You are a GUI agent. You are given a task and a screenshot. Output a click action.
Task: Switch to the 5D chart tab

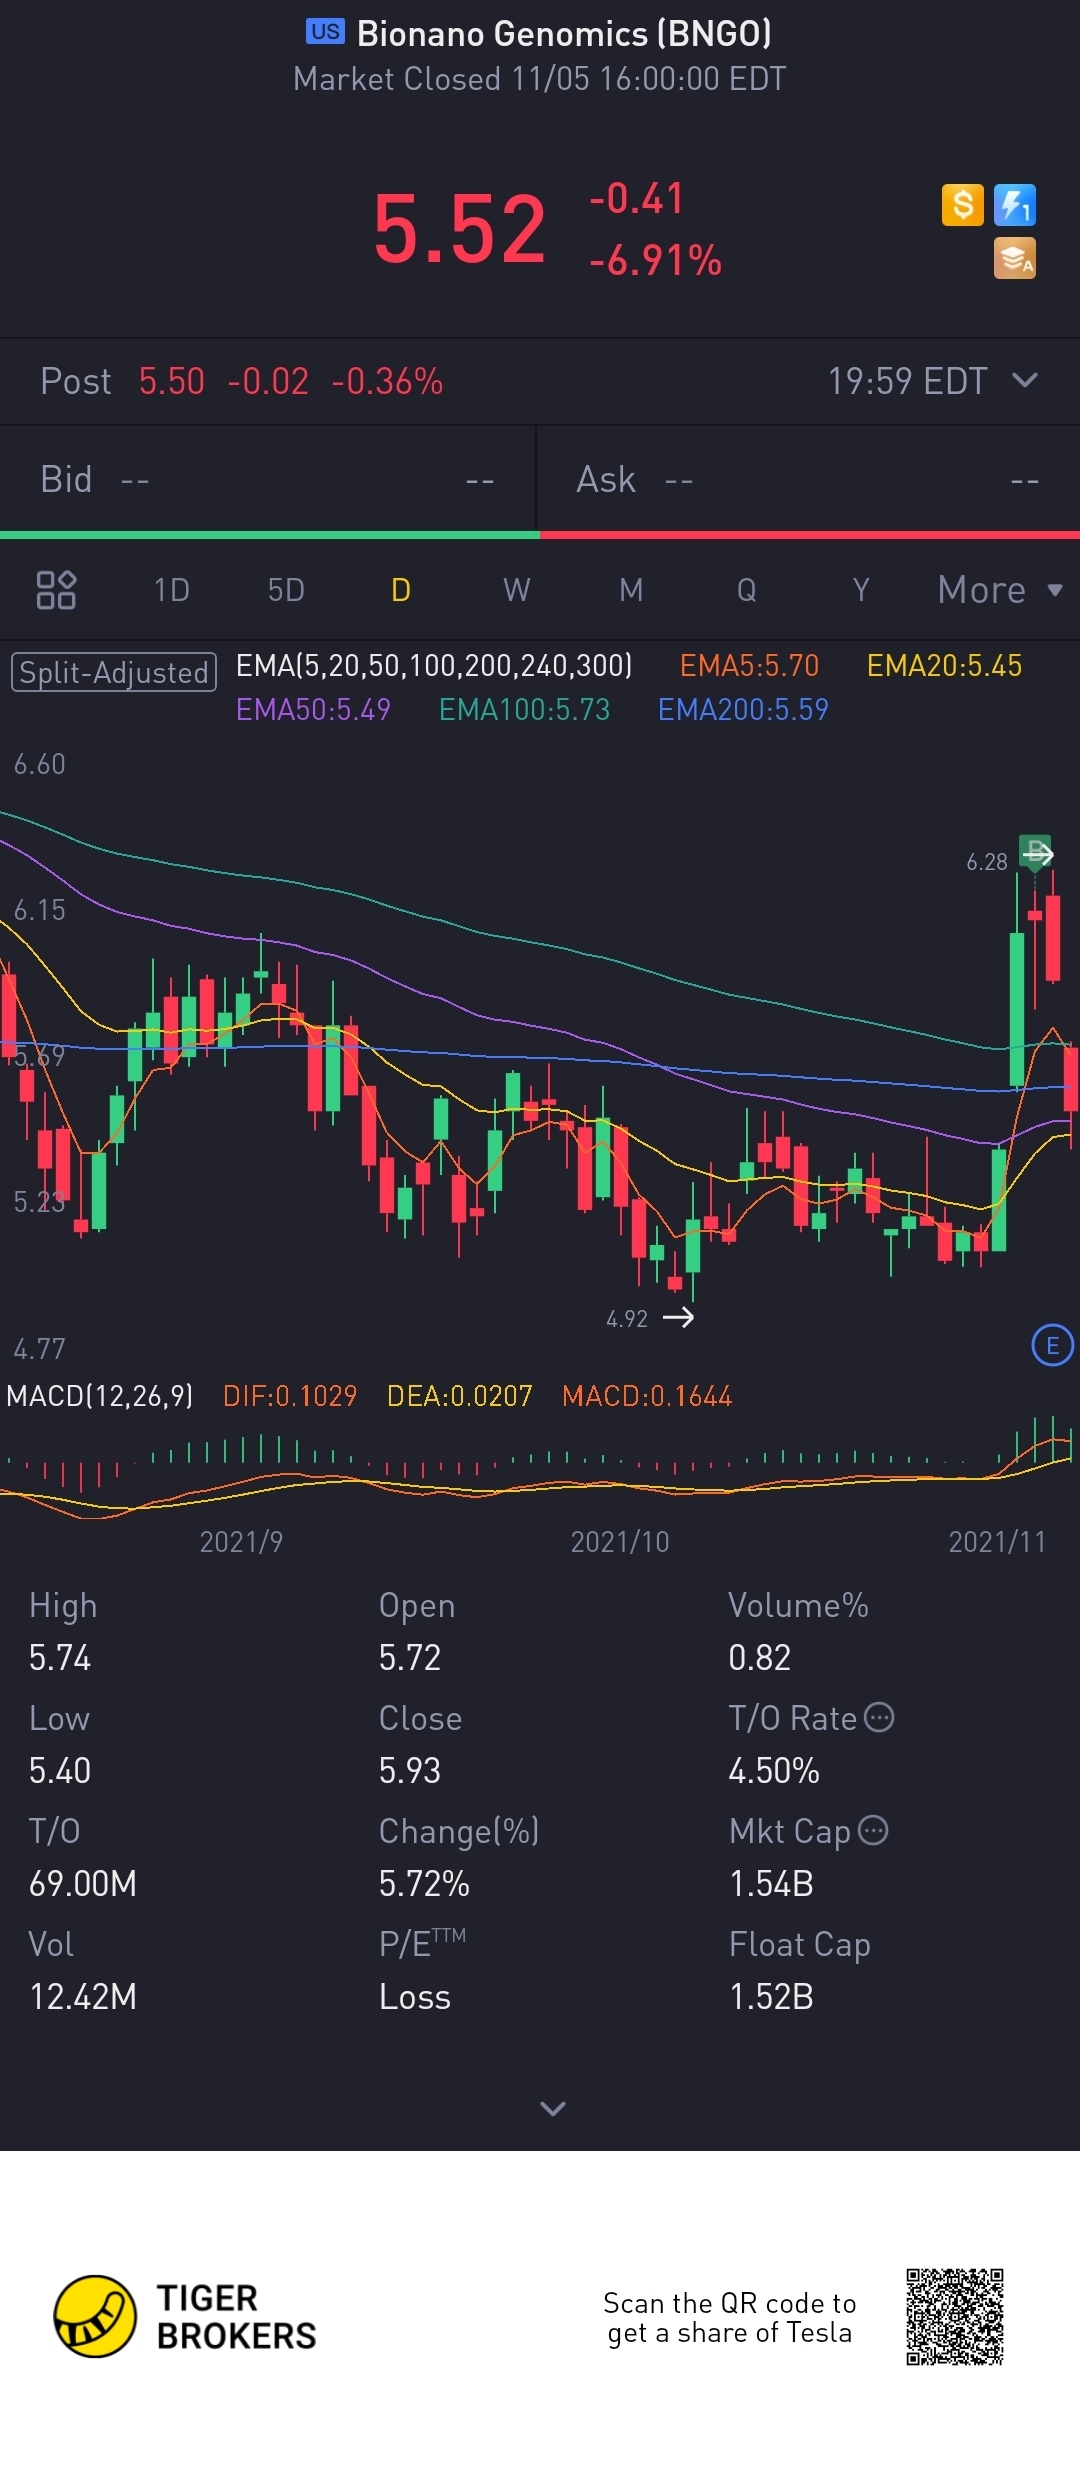(x=286, y=590)
